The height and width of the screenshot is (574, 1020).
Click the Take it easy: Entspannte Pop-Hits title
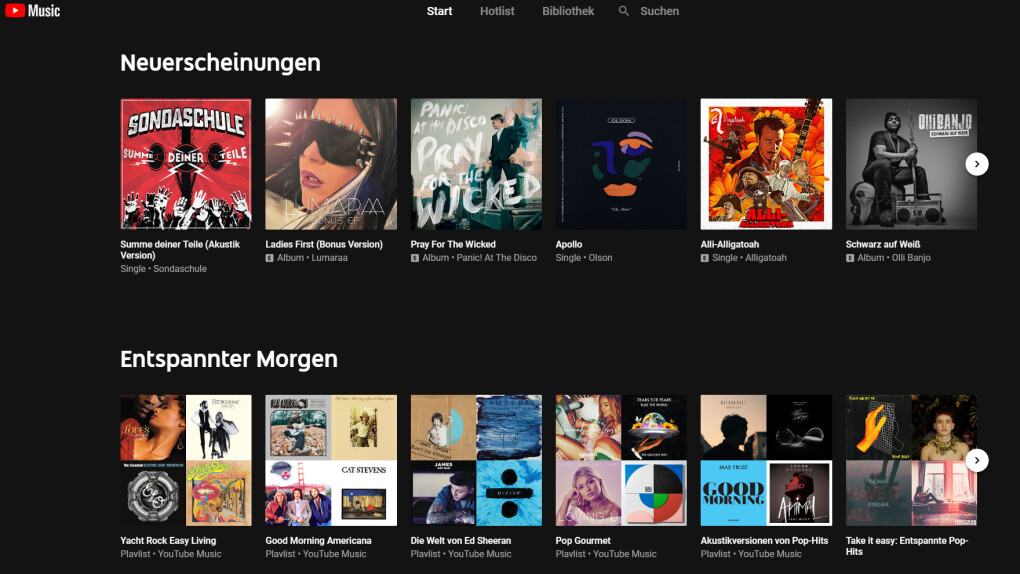coord(907,546)
